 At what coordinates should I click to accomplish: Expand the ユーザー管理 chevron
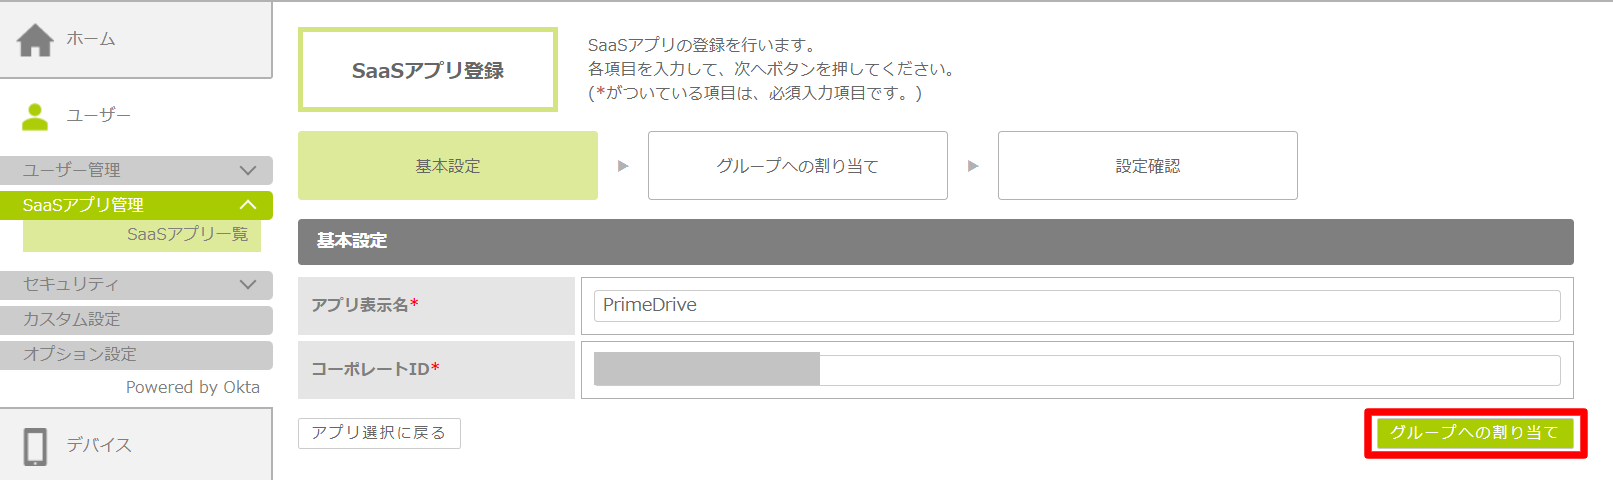248,171
